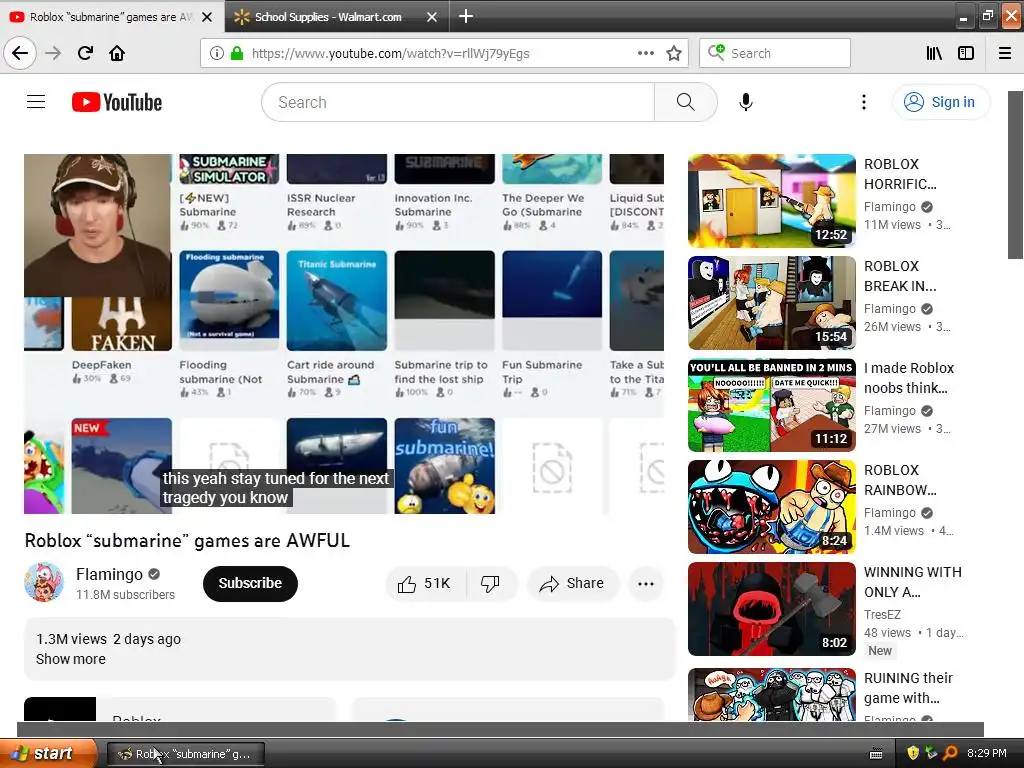Search with voice microphone icon
The height and width of the screenshot is (768, 1024).
tap(746, 102)
